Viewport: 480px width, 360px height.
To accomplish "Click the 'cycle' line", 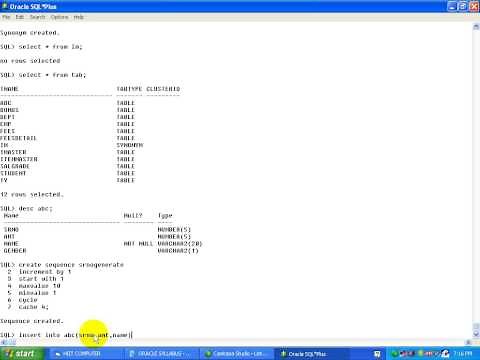I will (28, 300).
